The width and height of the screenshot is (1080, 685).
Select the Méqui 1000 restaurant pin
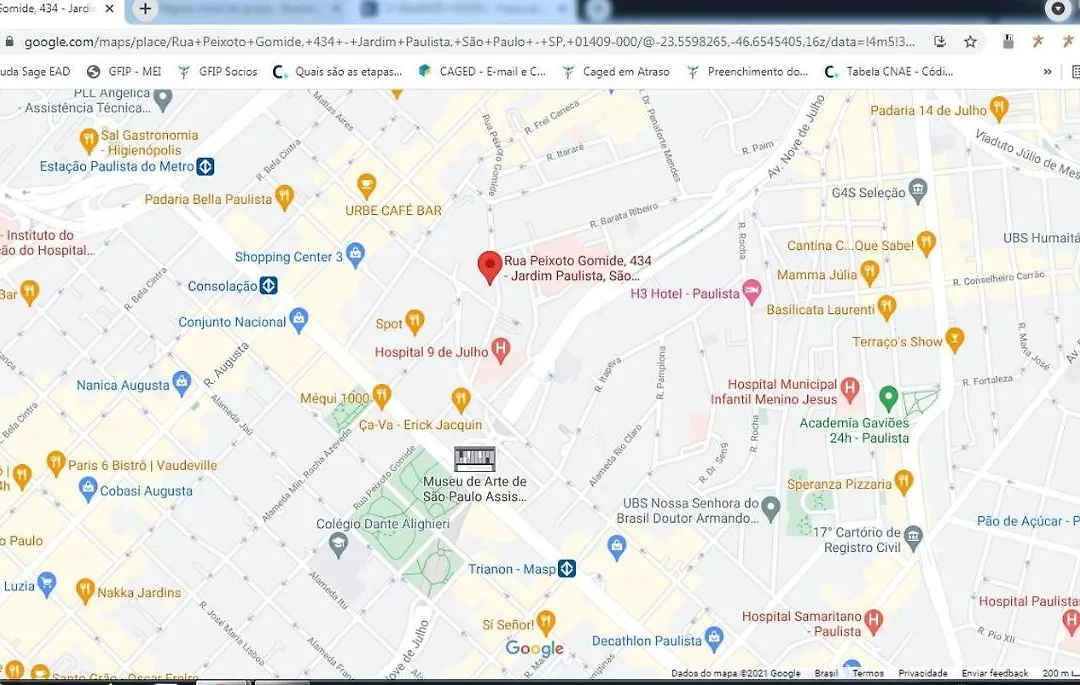coord(382,396)
